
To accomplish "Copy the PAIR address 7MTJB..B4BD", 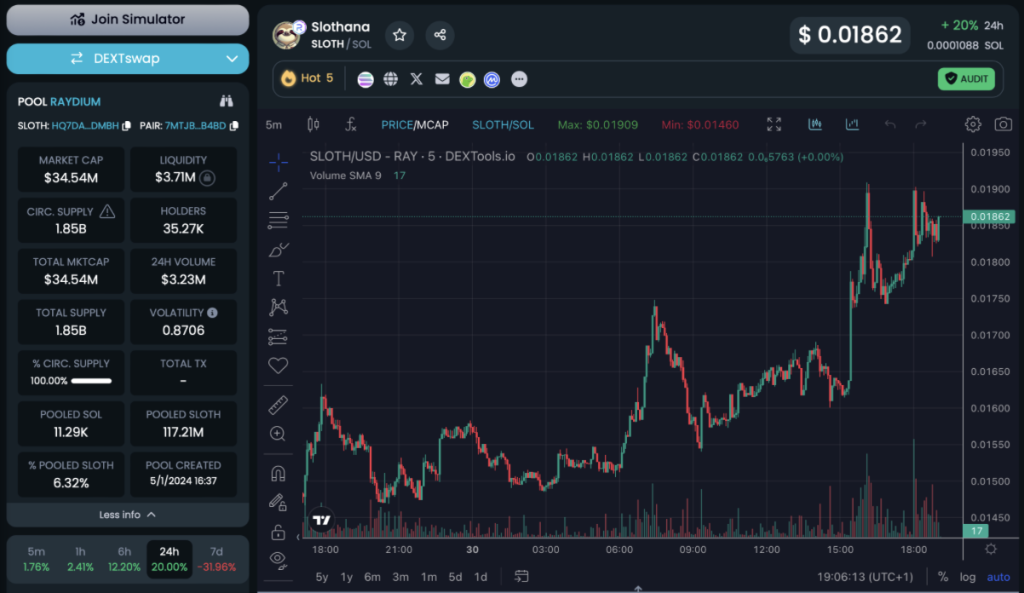I will point(234,125).
